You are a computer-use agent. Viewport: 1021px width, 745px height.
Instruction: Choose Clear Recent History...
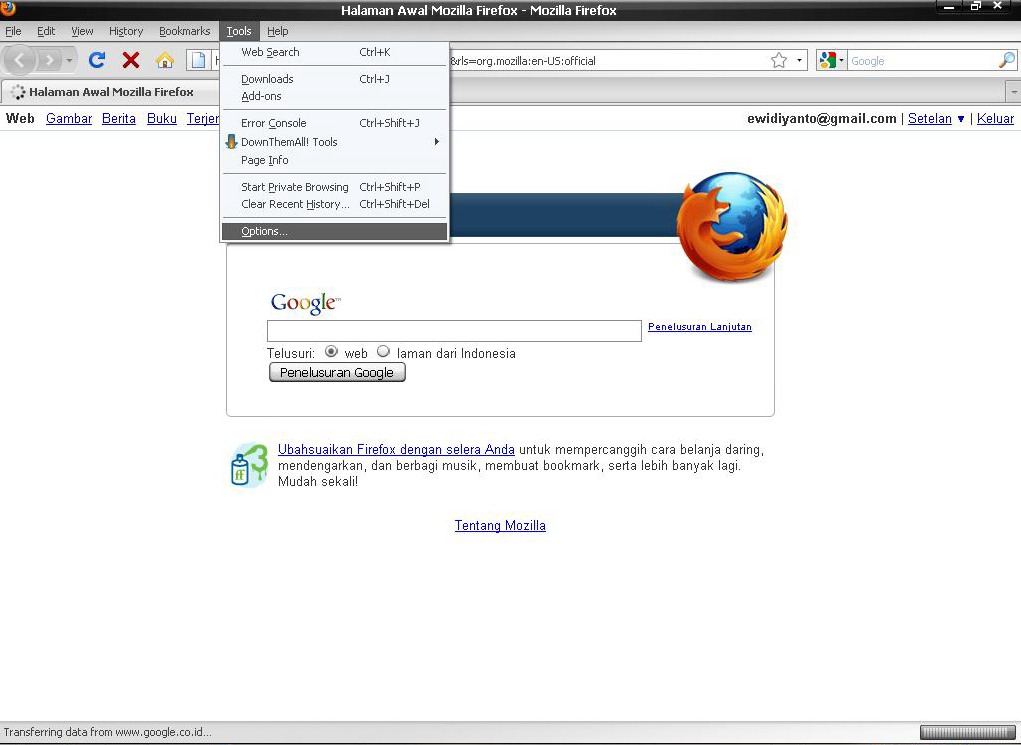pyautogui.click(x=335, y=204)
